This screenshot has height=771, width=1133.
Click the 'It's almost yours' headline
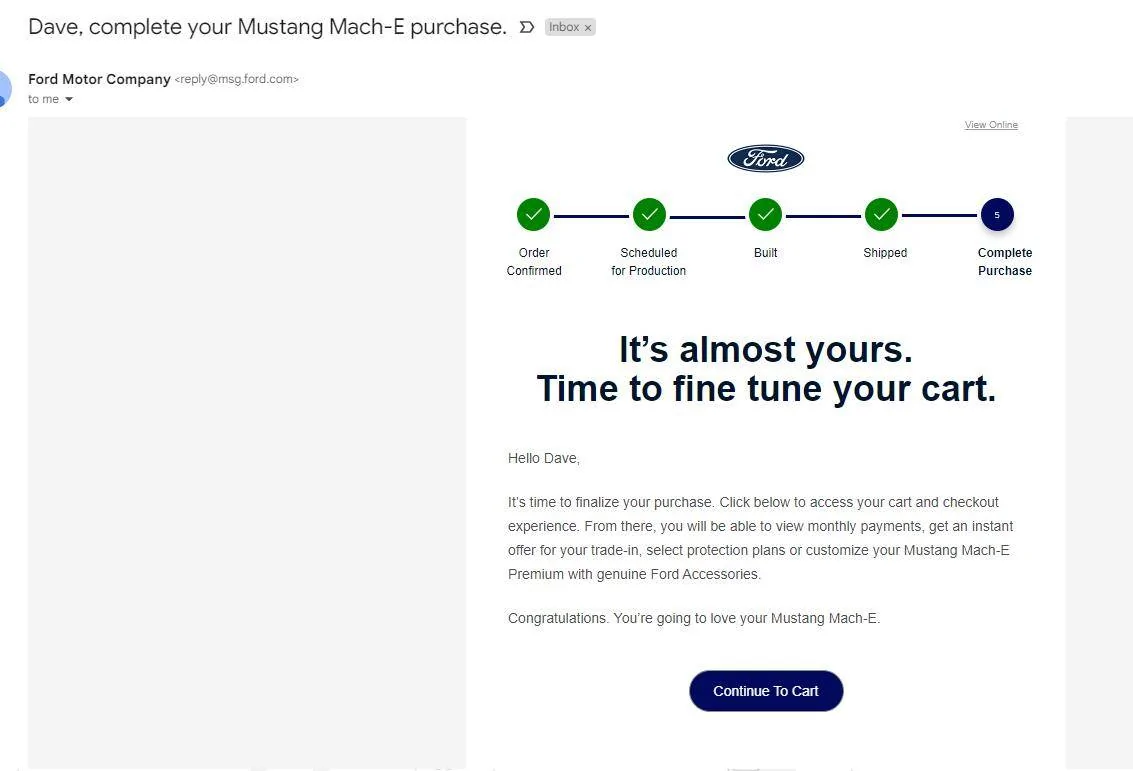point(766,349)
